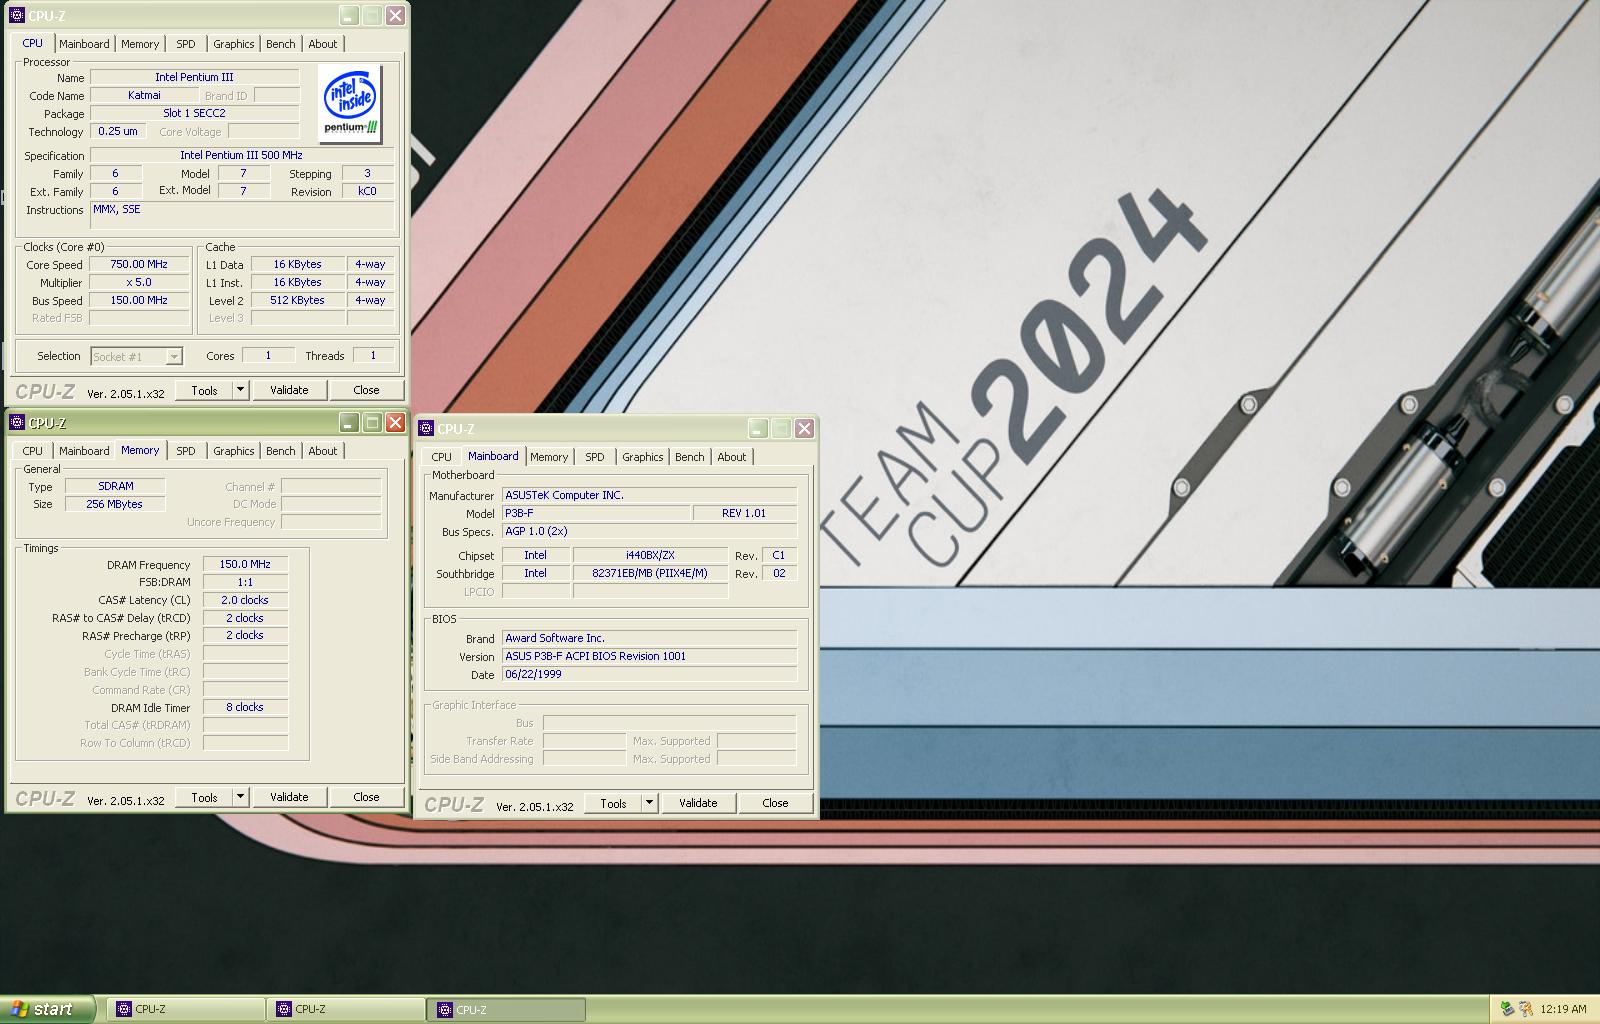Click Validate button in the CPU window

click(x=289, y=390)
